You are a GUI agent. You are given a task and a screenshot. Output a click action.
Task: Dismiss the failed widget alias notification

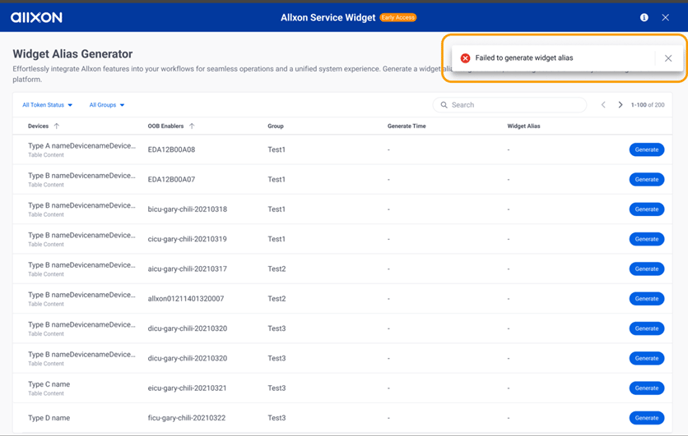(668, 58)
